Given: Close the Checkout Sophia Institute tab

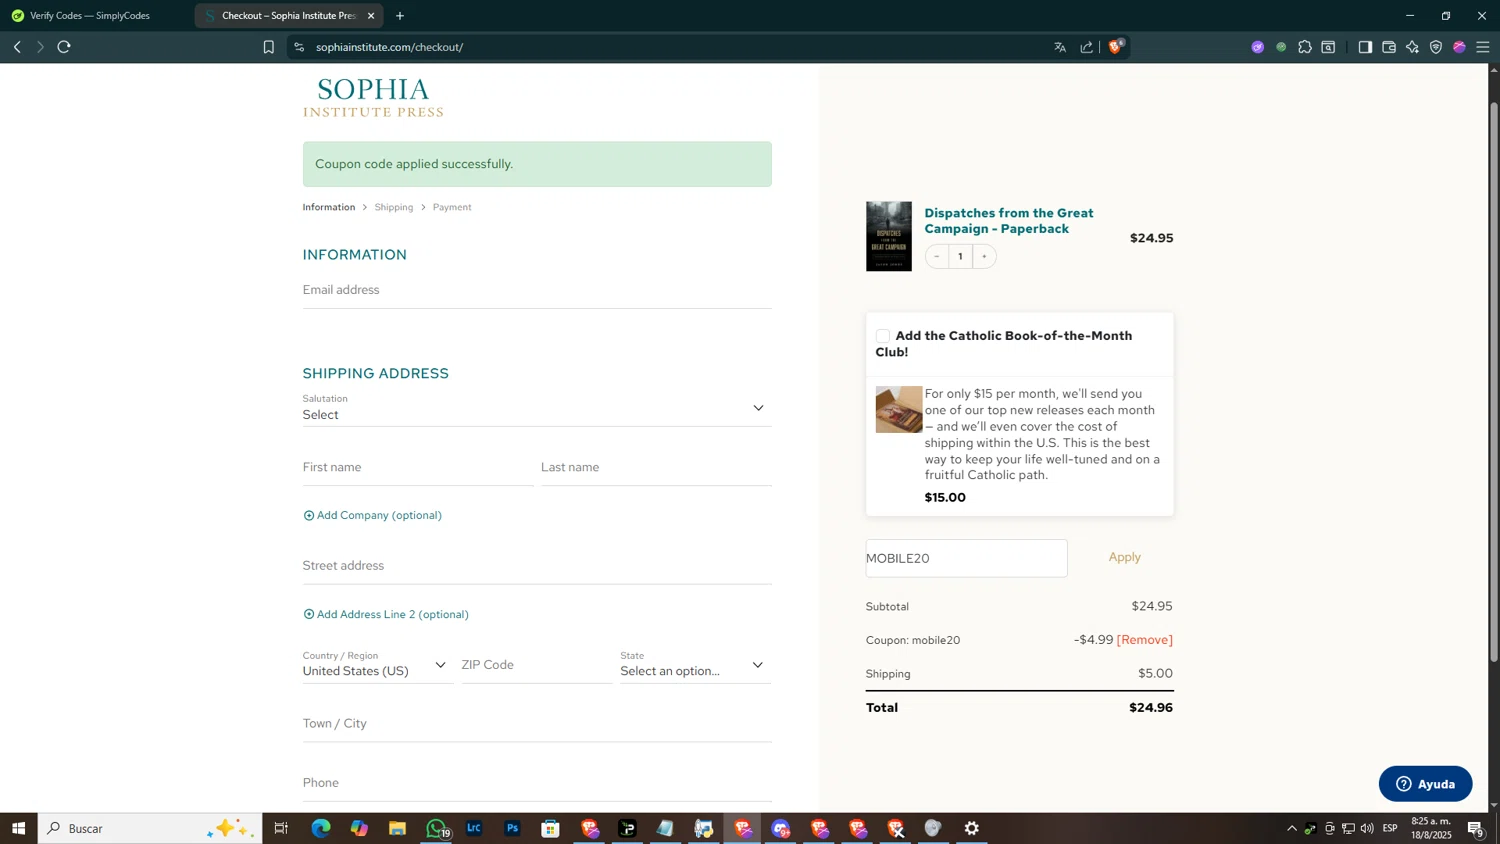Looking at the screenshot, I should click(371, 16).
